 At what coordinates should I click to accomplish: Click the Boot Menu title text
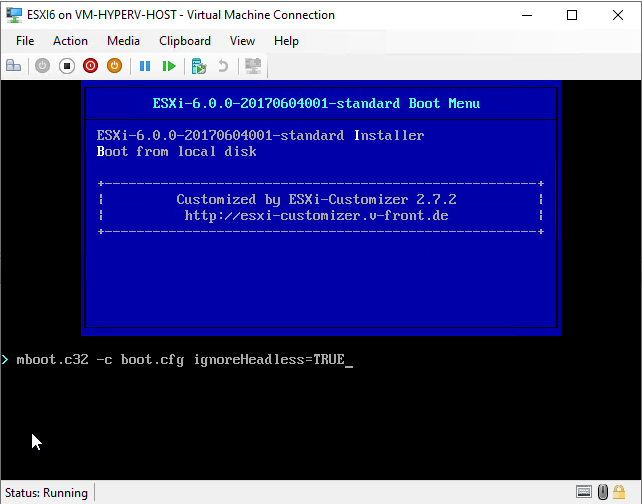316,103
